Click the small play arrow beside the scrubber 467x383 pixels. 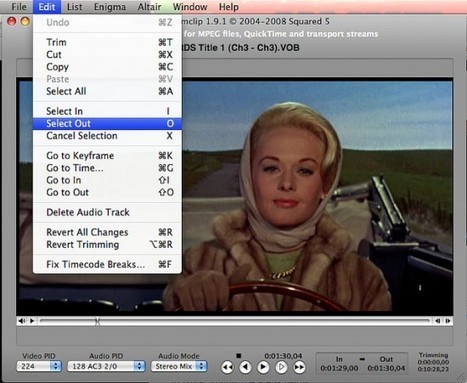tap(32, 321)
